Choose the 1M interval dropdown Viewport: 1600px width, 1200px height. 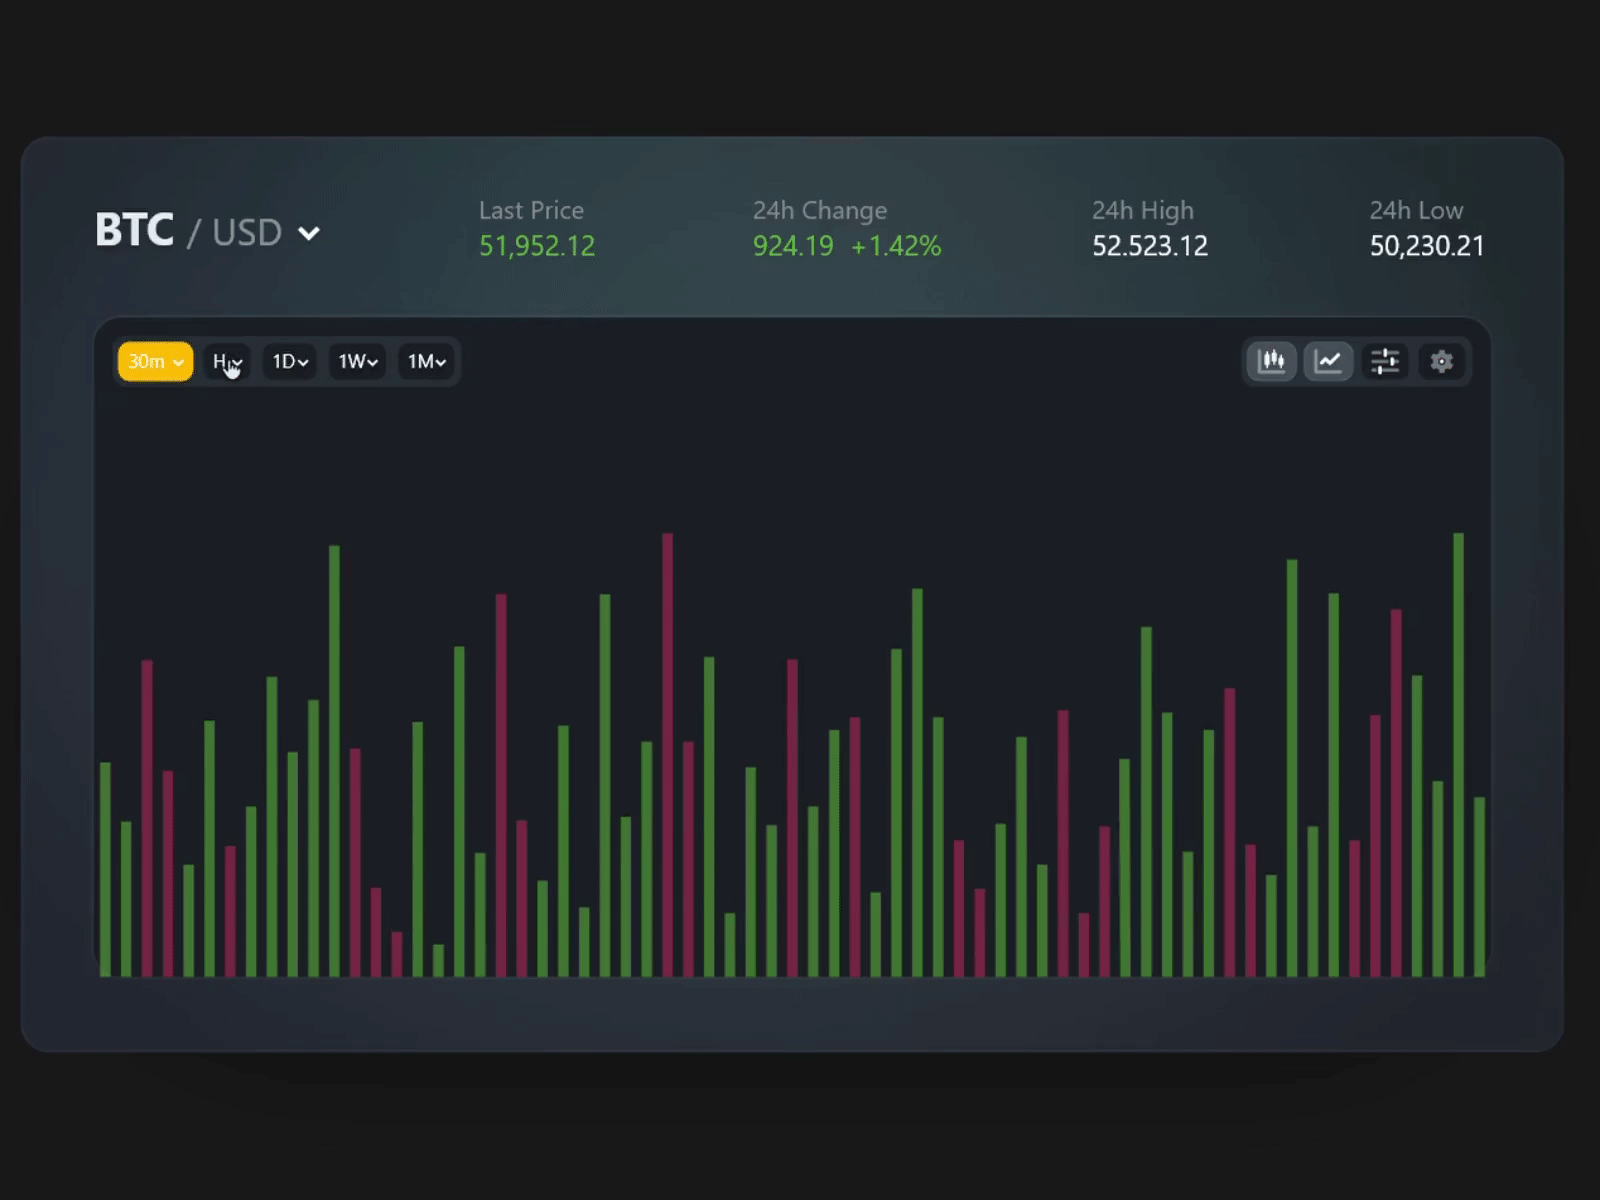426,361
